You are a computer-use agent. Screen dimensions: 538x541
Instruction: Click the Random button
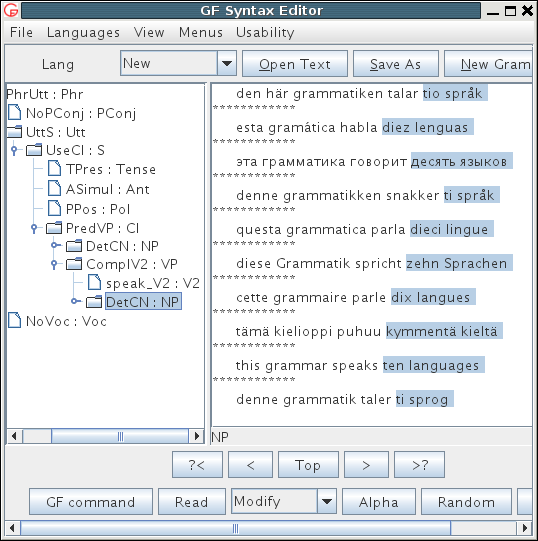[466, 502]
